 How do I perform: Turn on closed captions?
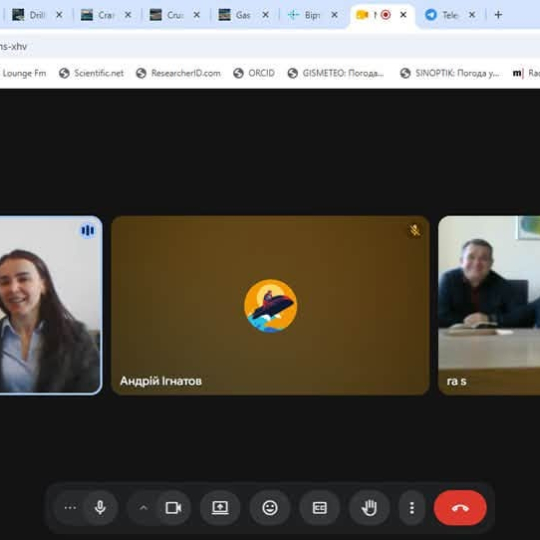tap(320, 508)
